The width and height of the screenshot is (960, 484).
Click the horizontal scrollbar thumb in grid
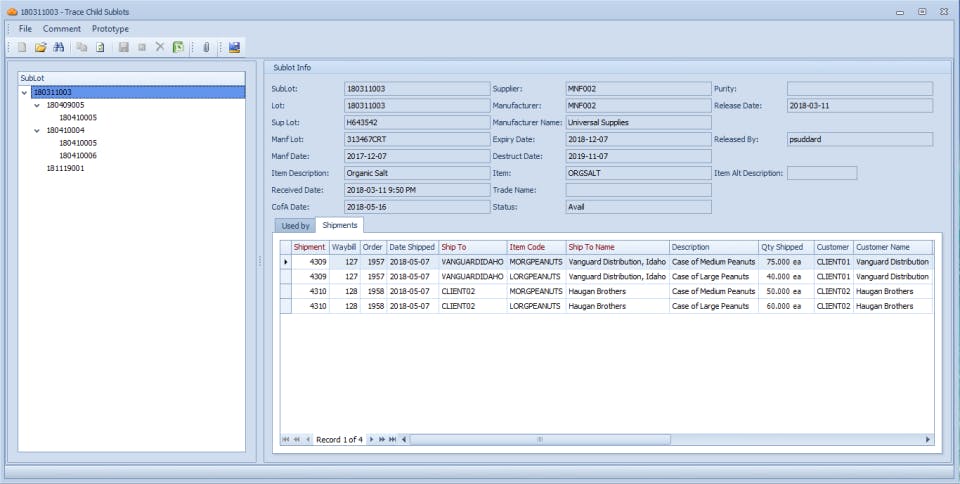pos(540,439)
